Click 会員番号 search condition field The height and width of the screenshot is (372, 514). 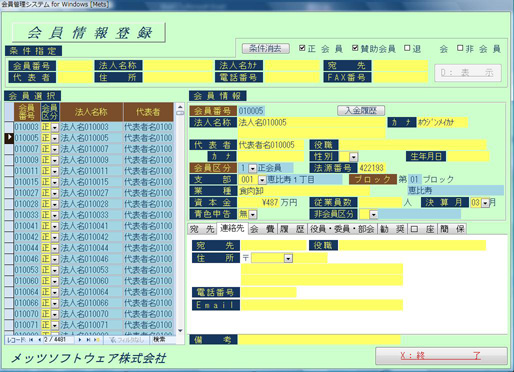[x=75, y=65]
